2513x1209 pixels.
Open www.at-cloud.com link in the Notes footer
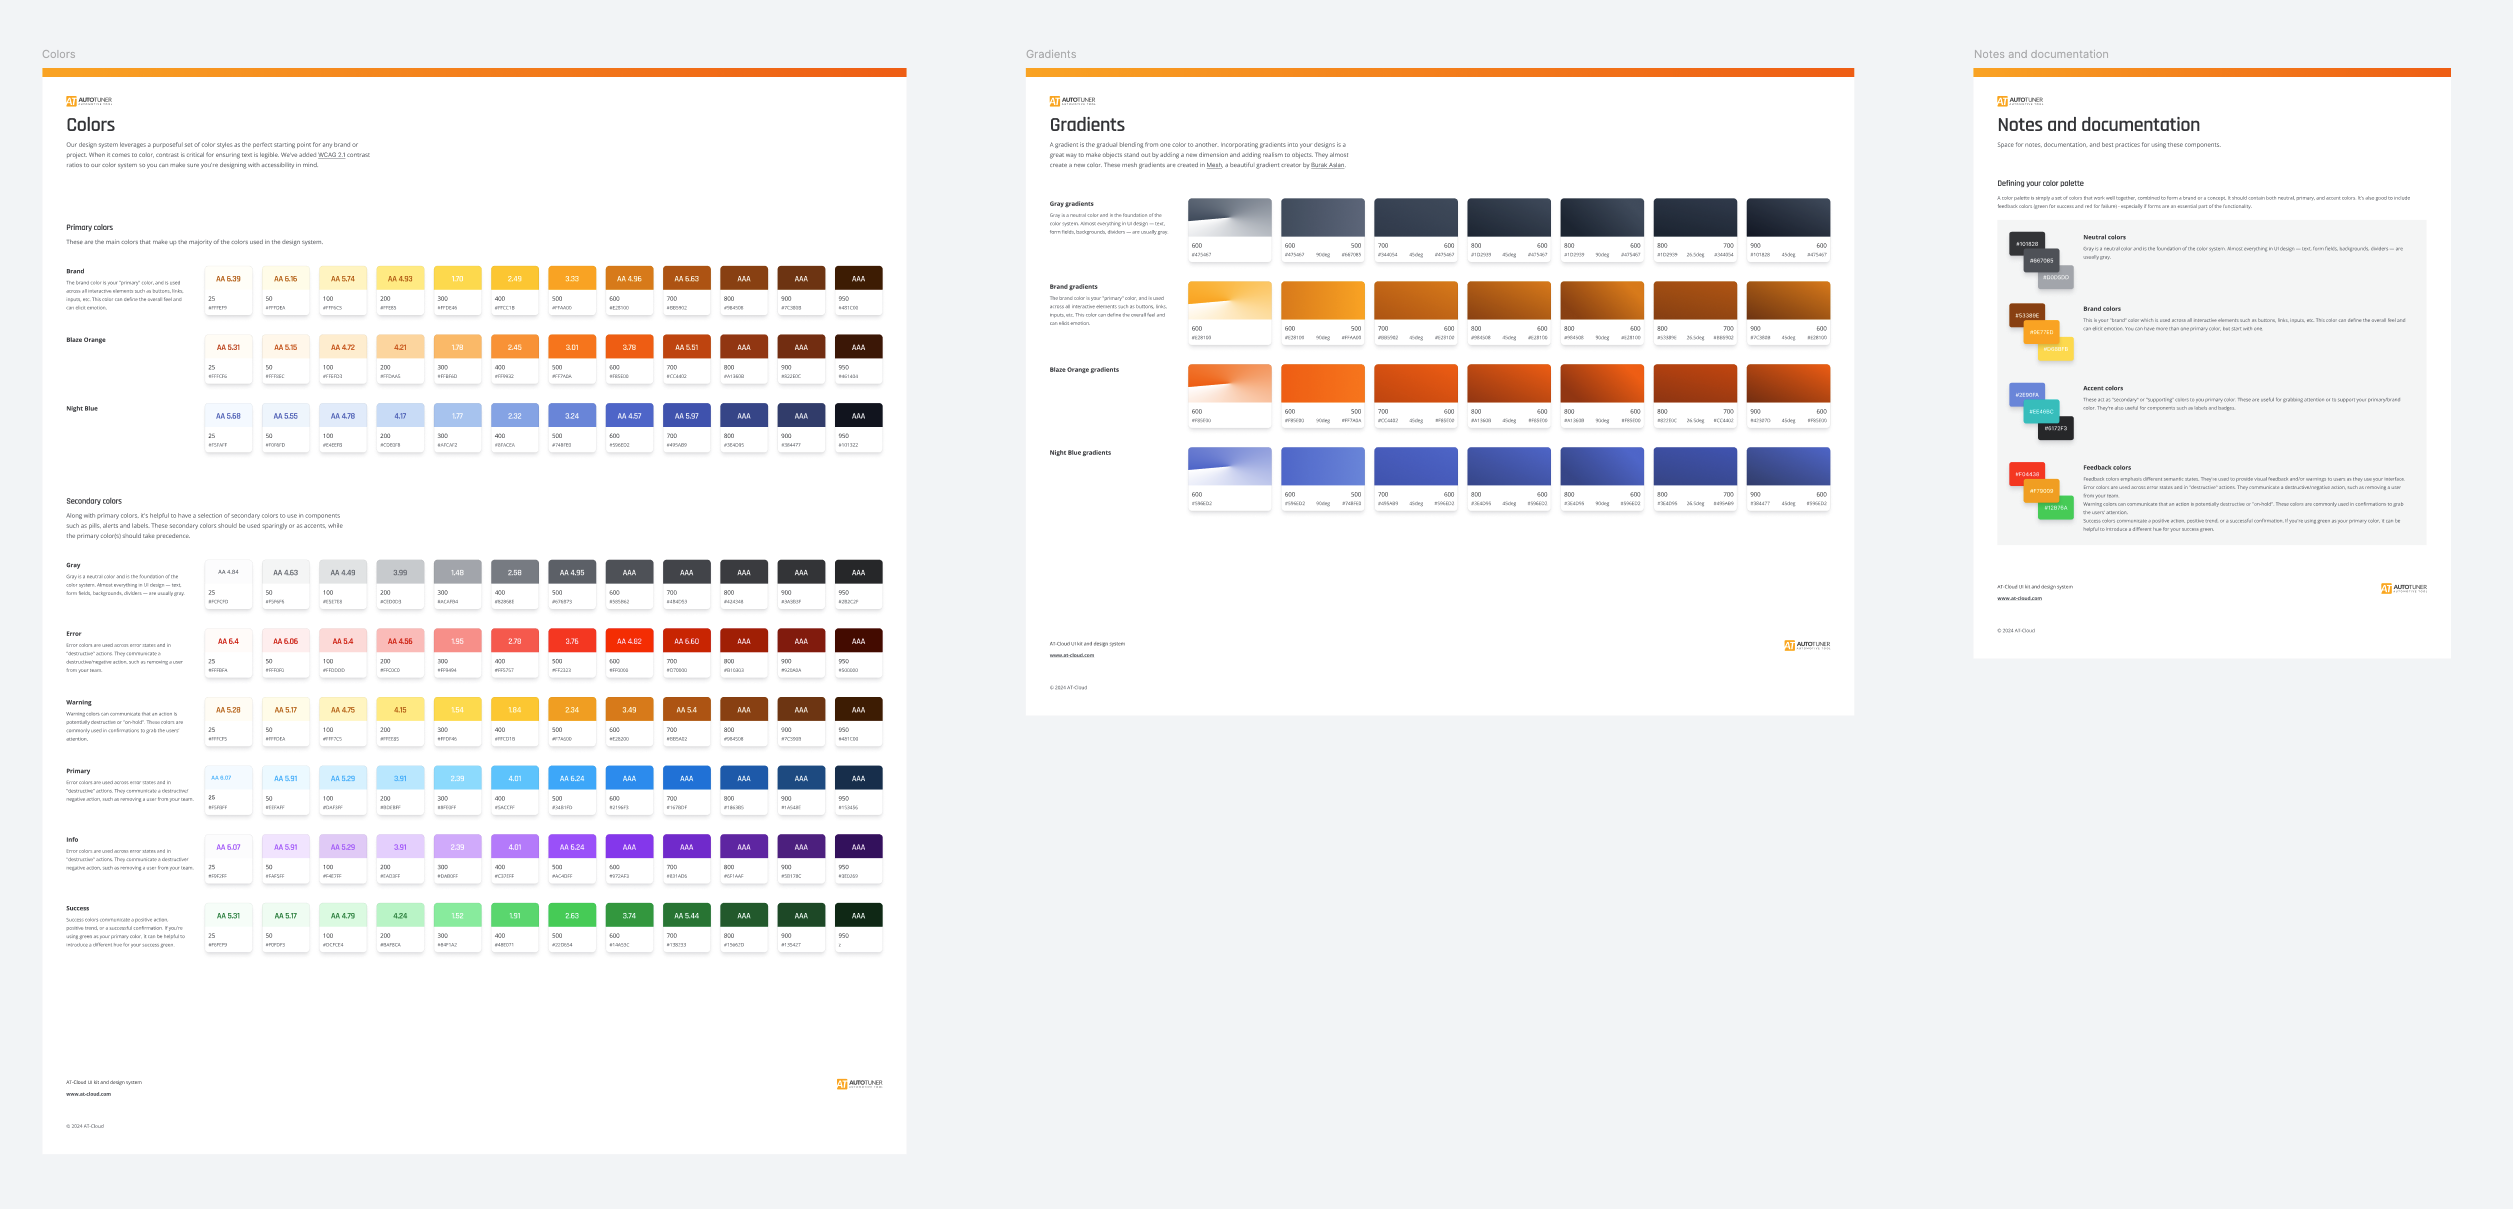pos(2020,598)
